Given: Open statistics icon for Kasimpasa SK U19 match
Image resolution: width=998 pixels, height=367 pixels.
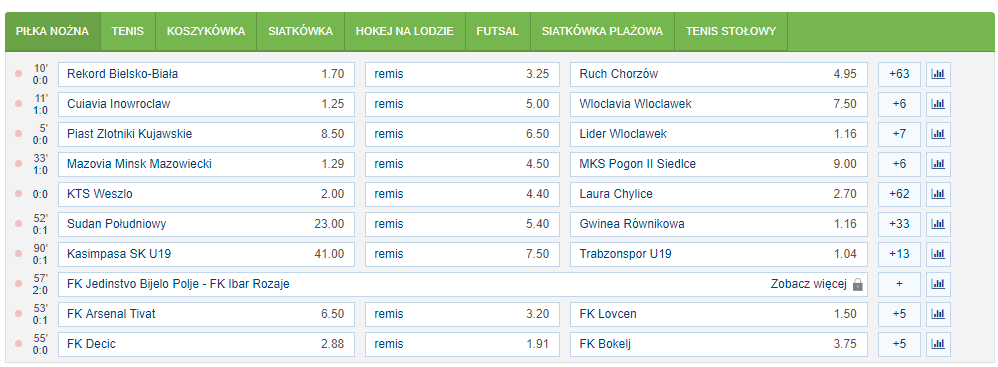Looking at the screenshot, I should point(938,254).
